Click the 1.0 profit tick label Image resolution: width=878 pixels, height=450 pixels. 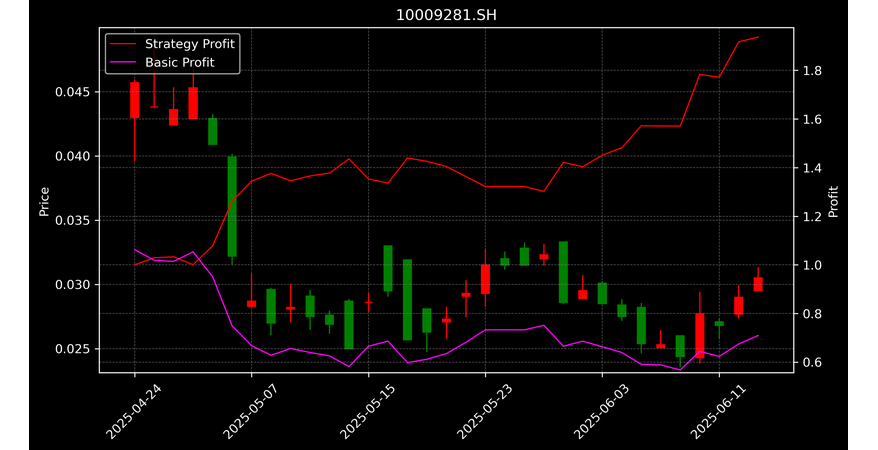click(810, 265)
